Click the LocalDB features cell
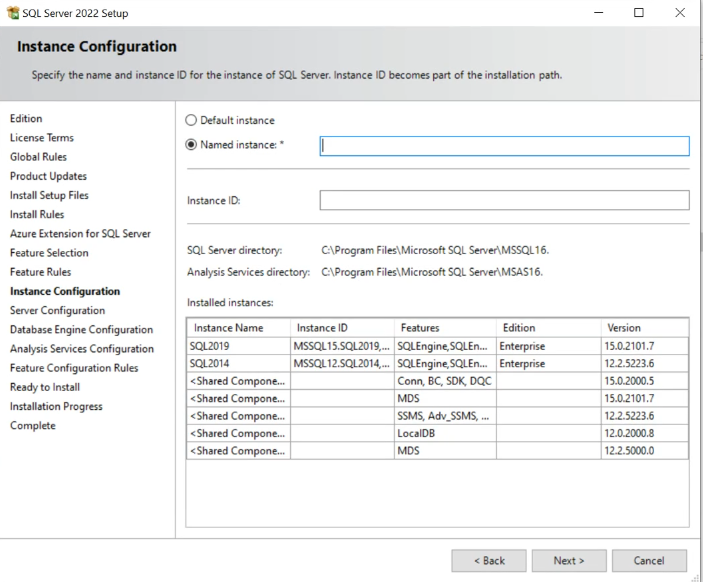703x582 pixels. pos(445,434)
